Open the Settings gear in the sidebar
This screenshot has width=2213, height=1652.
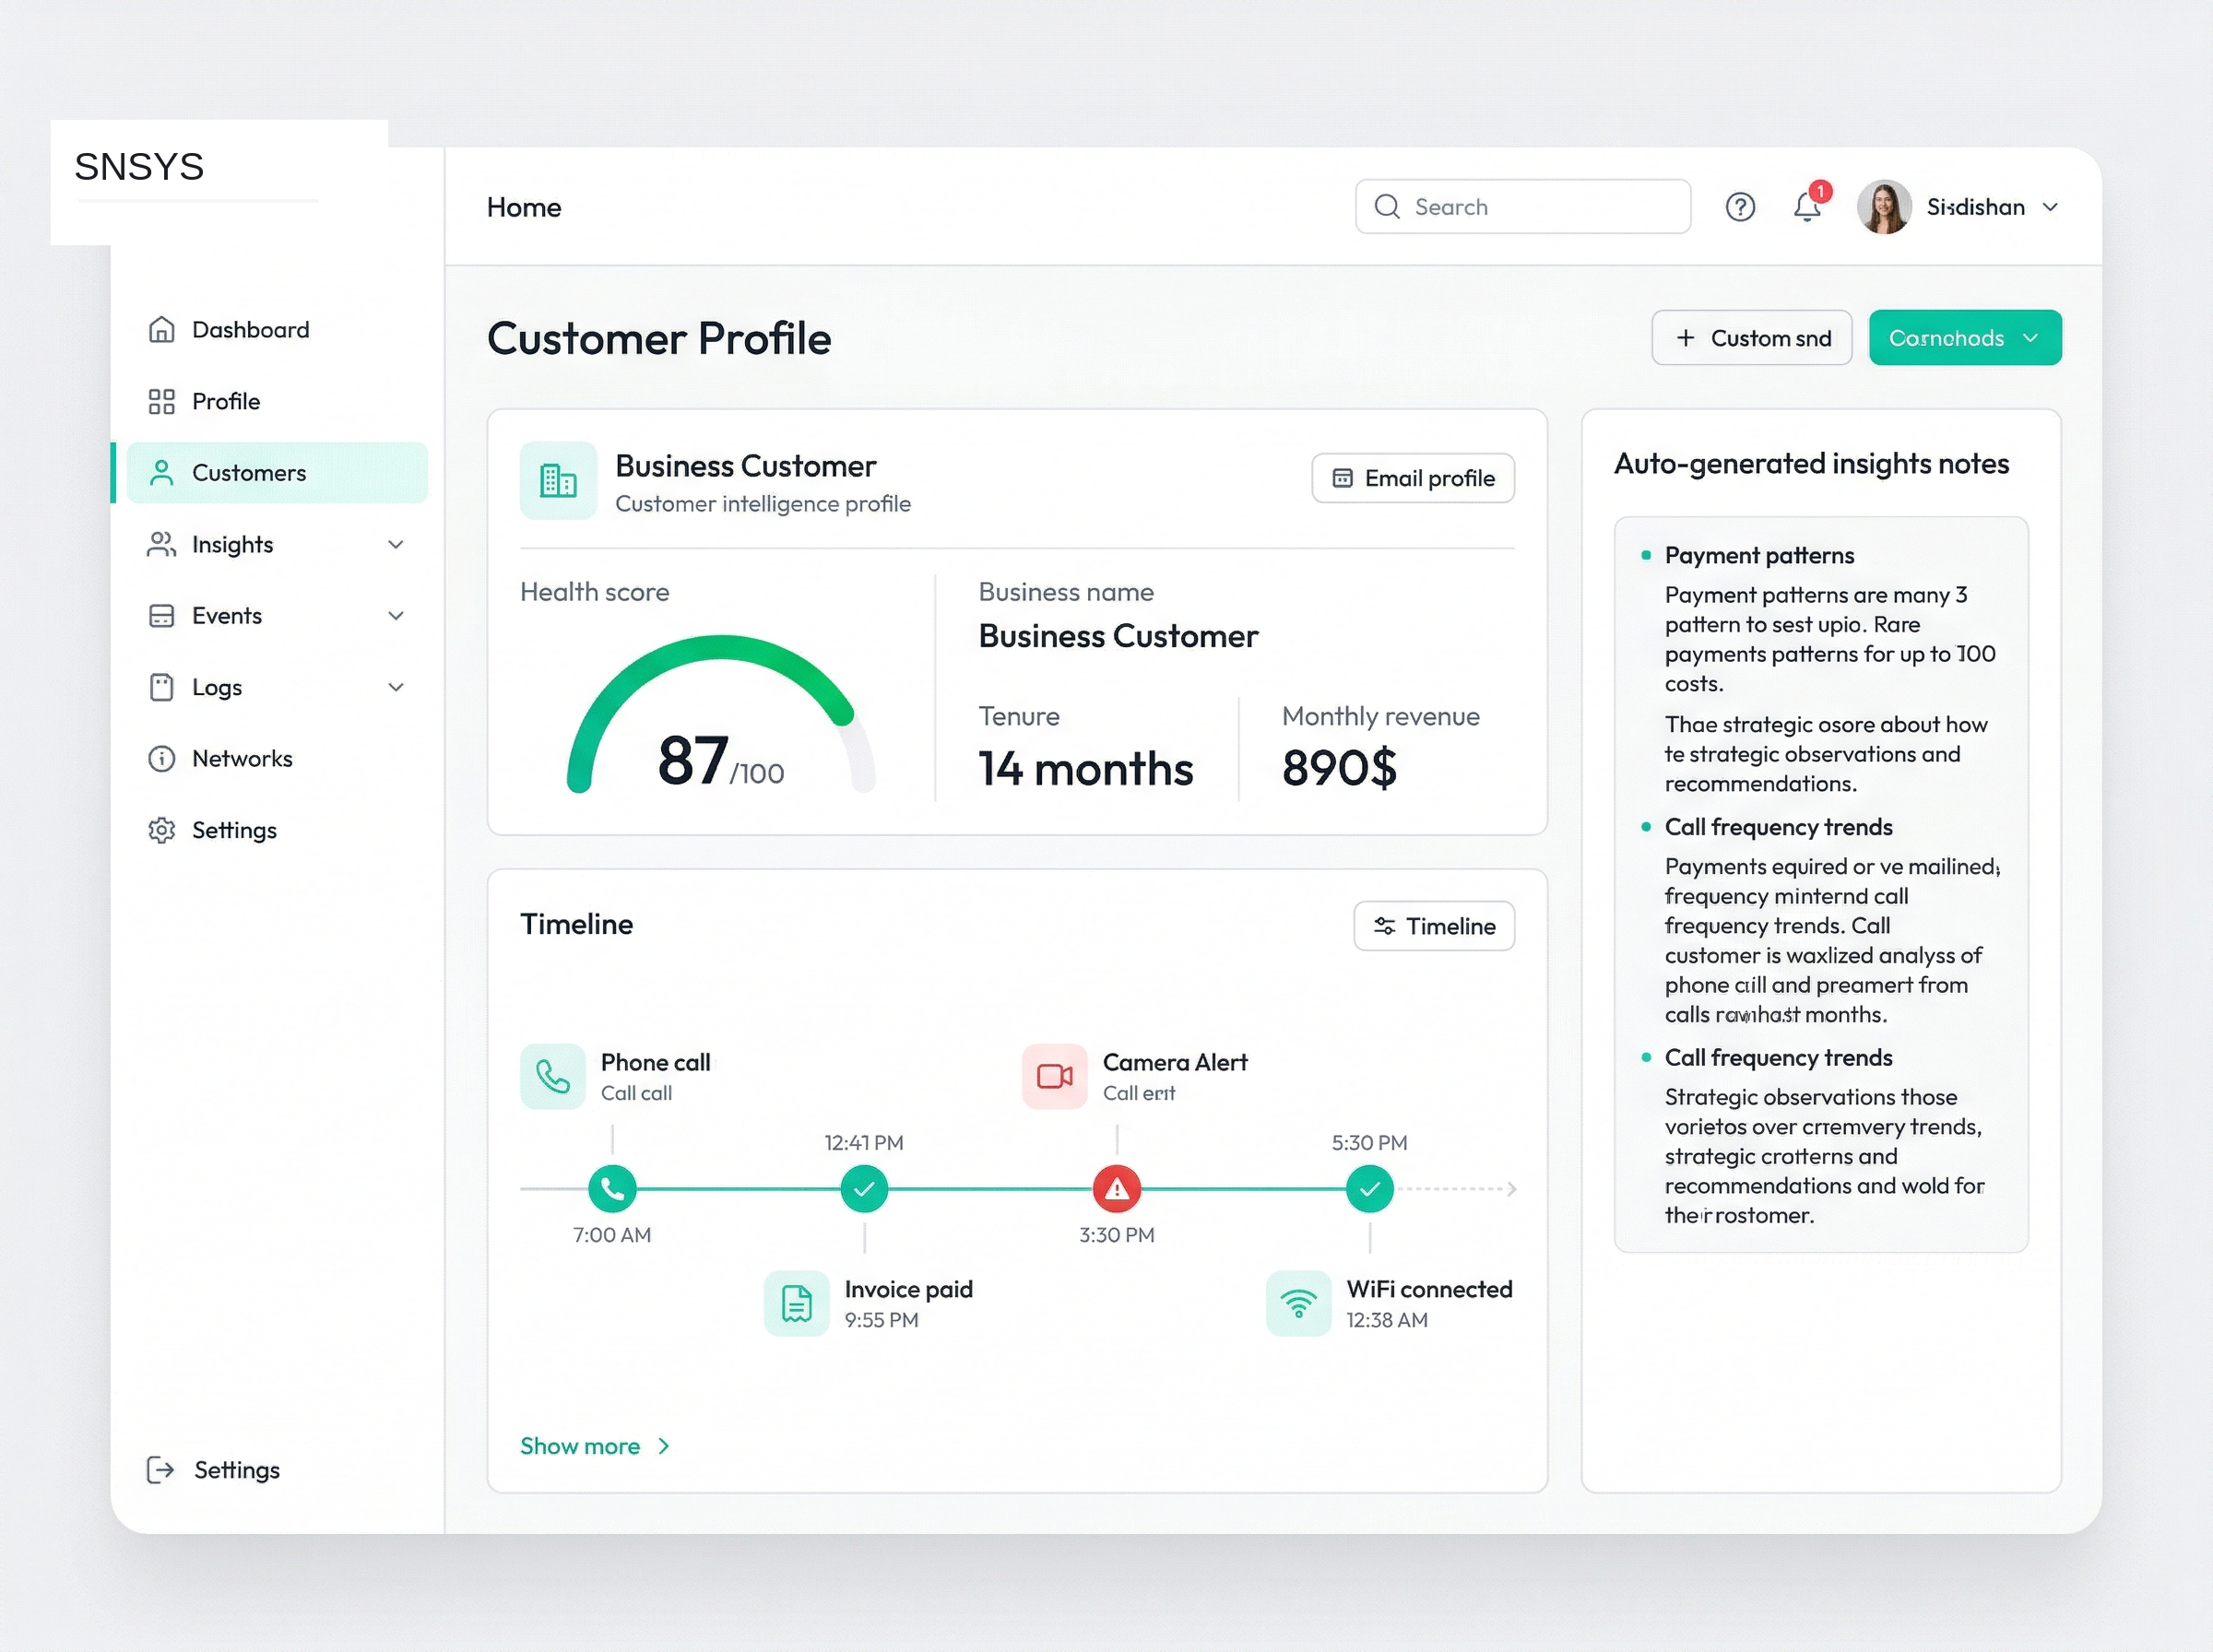coord(161,830)
